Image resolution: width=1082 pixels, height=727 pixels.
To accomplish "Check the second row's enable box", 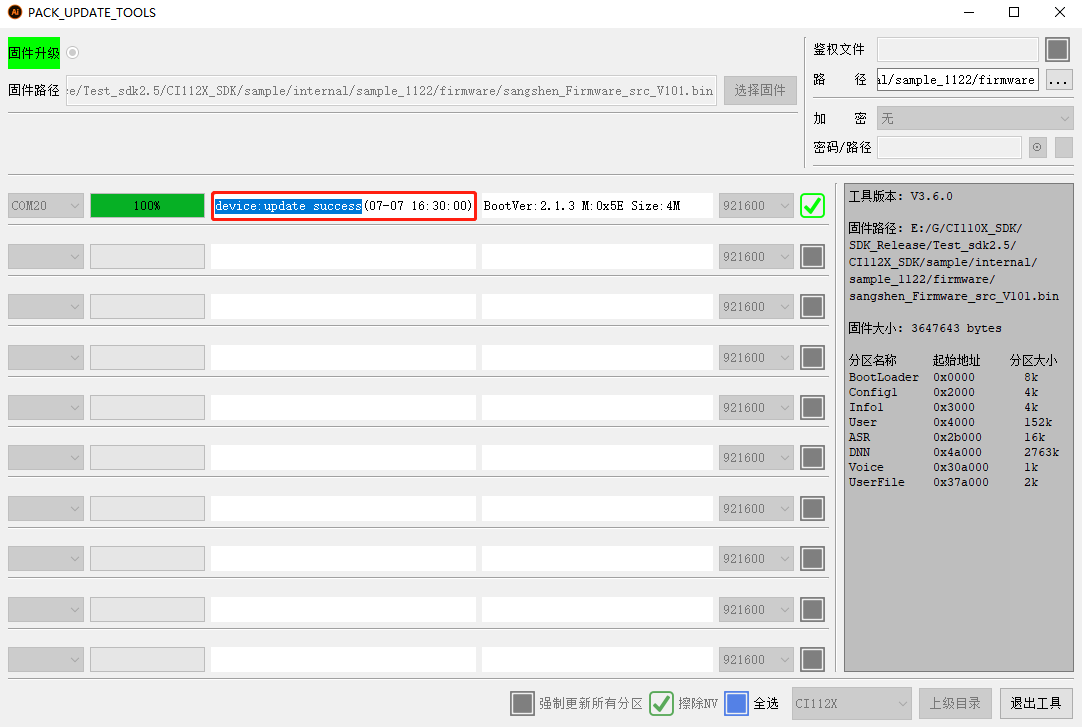I will coord(812,257).
